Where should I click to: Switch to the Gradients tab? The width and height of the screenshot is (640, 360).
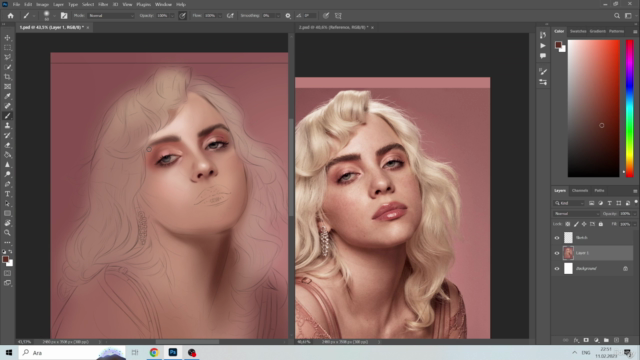coord(598,31)
